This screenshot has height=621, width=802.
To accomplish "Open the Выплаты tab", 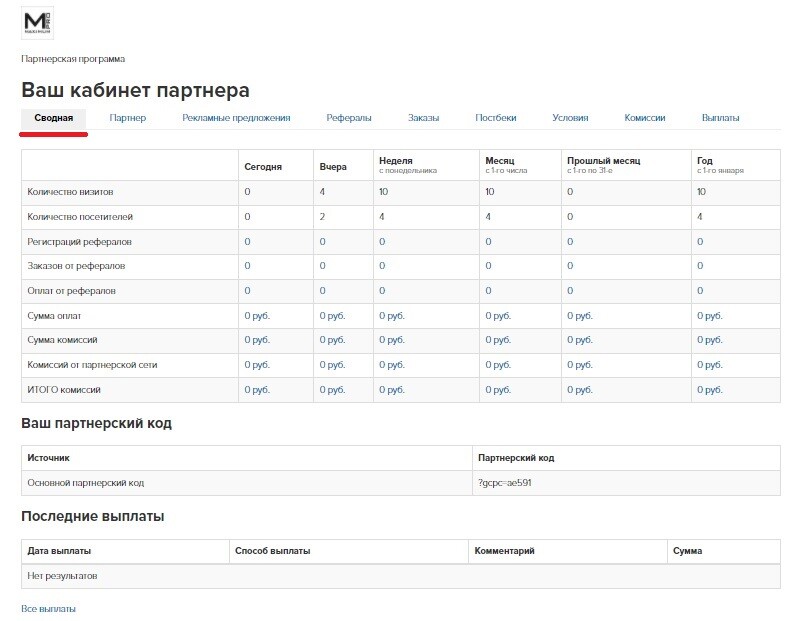I will tap(720, 118).
